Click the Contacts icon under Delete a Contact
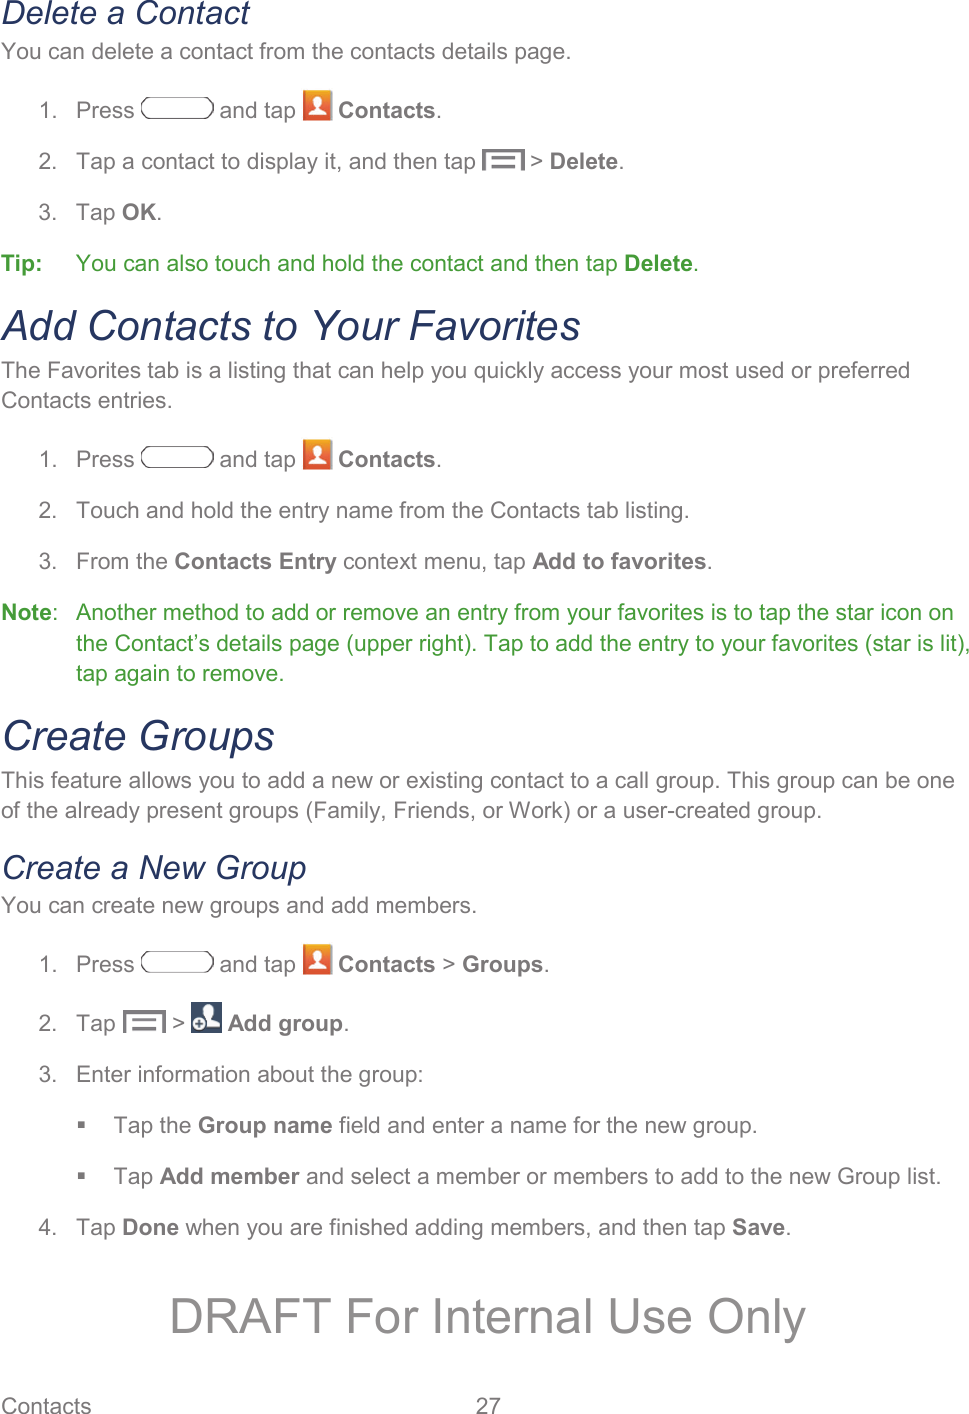Screen dimensions: 969x1414 coord(317,107)
